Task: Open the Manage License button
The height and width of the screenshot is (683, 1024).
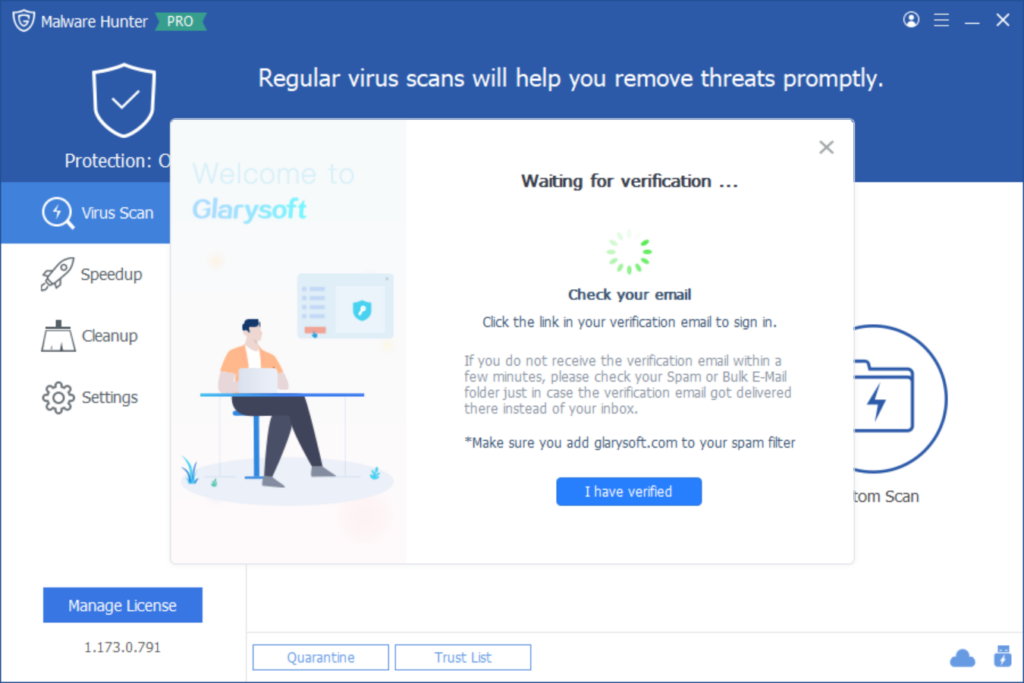Action: (123, 605)
